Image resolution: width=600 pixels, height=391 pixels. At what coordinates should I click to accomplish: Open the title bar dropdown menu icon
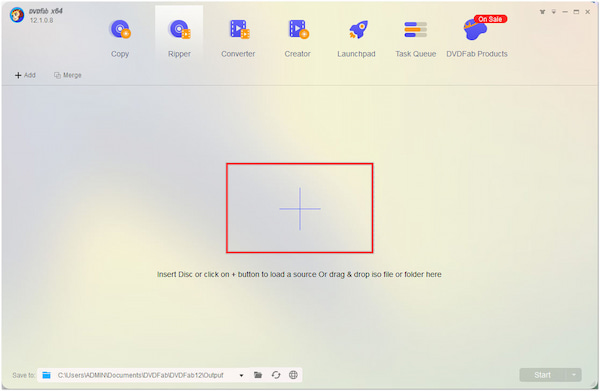click(x=554, y=12)
